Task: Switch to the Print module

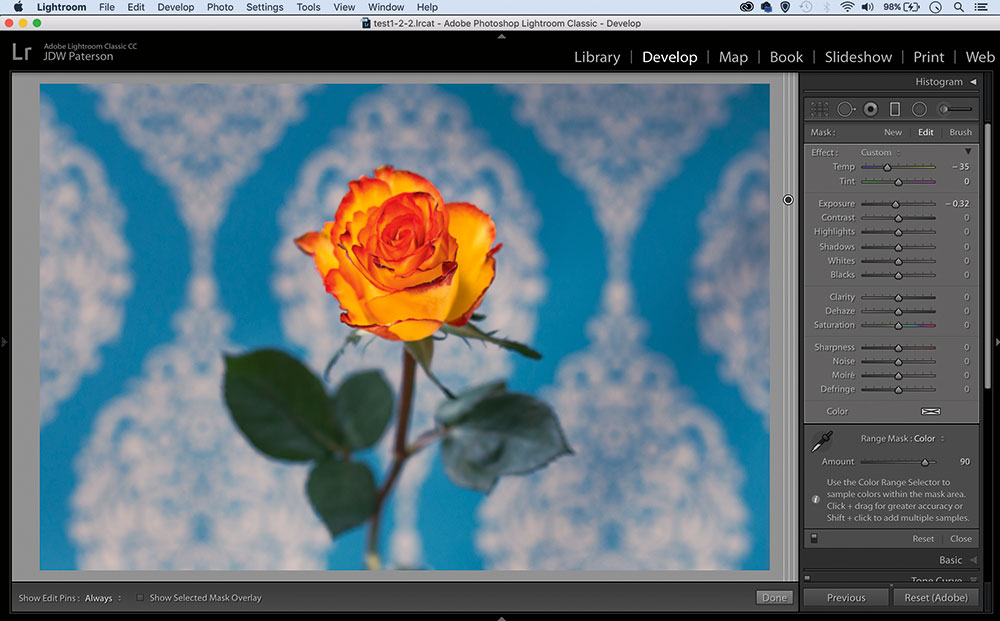Action: pos(929,57)
